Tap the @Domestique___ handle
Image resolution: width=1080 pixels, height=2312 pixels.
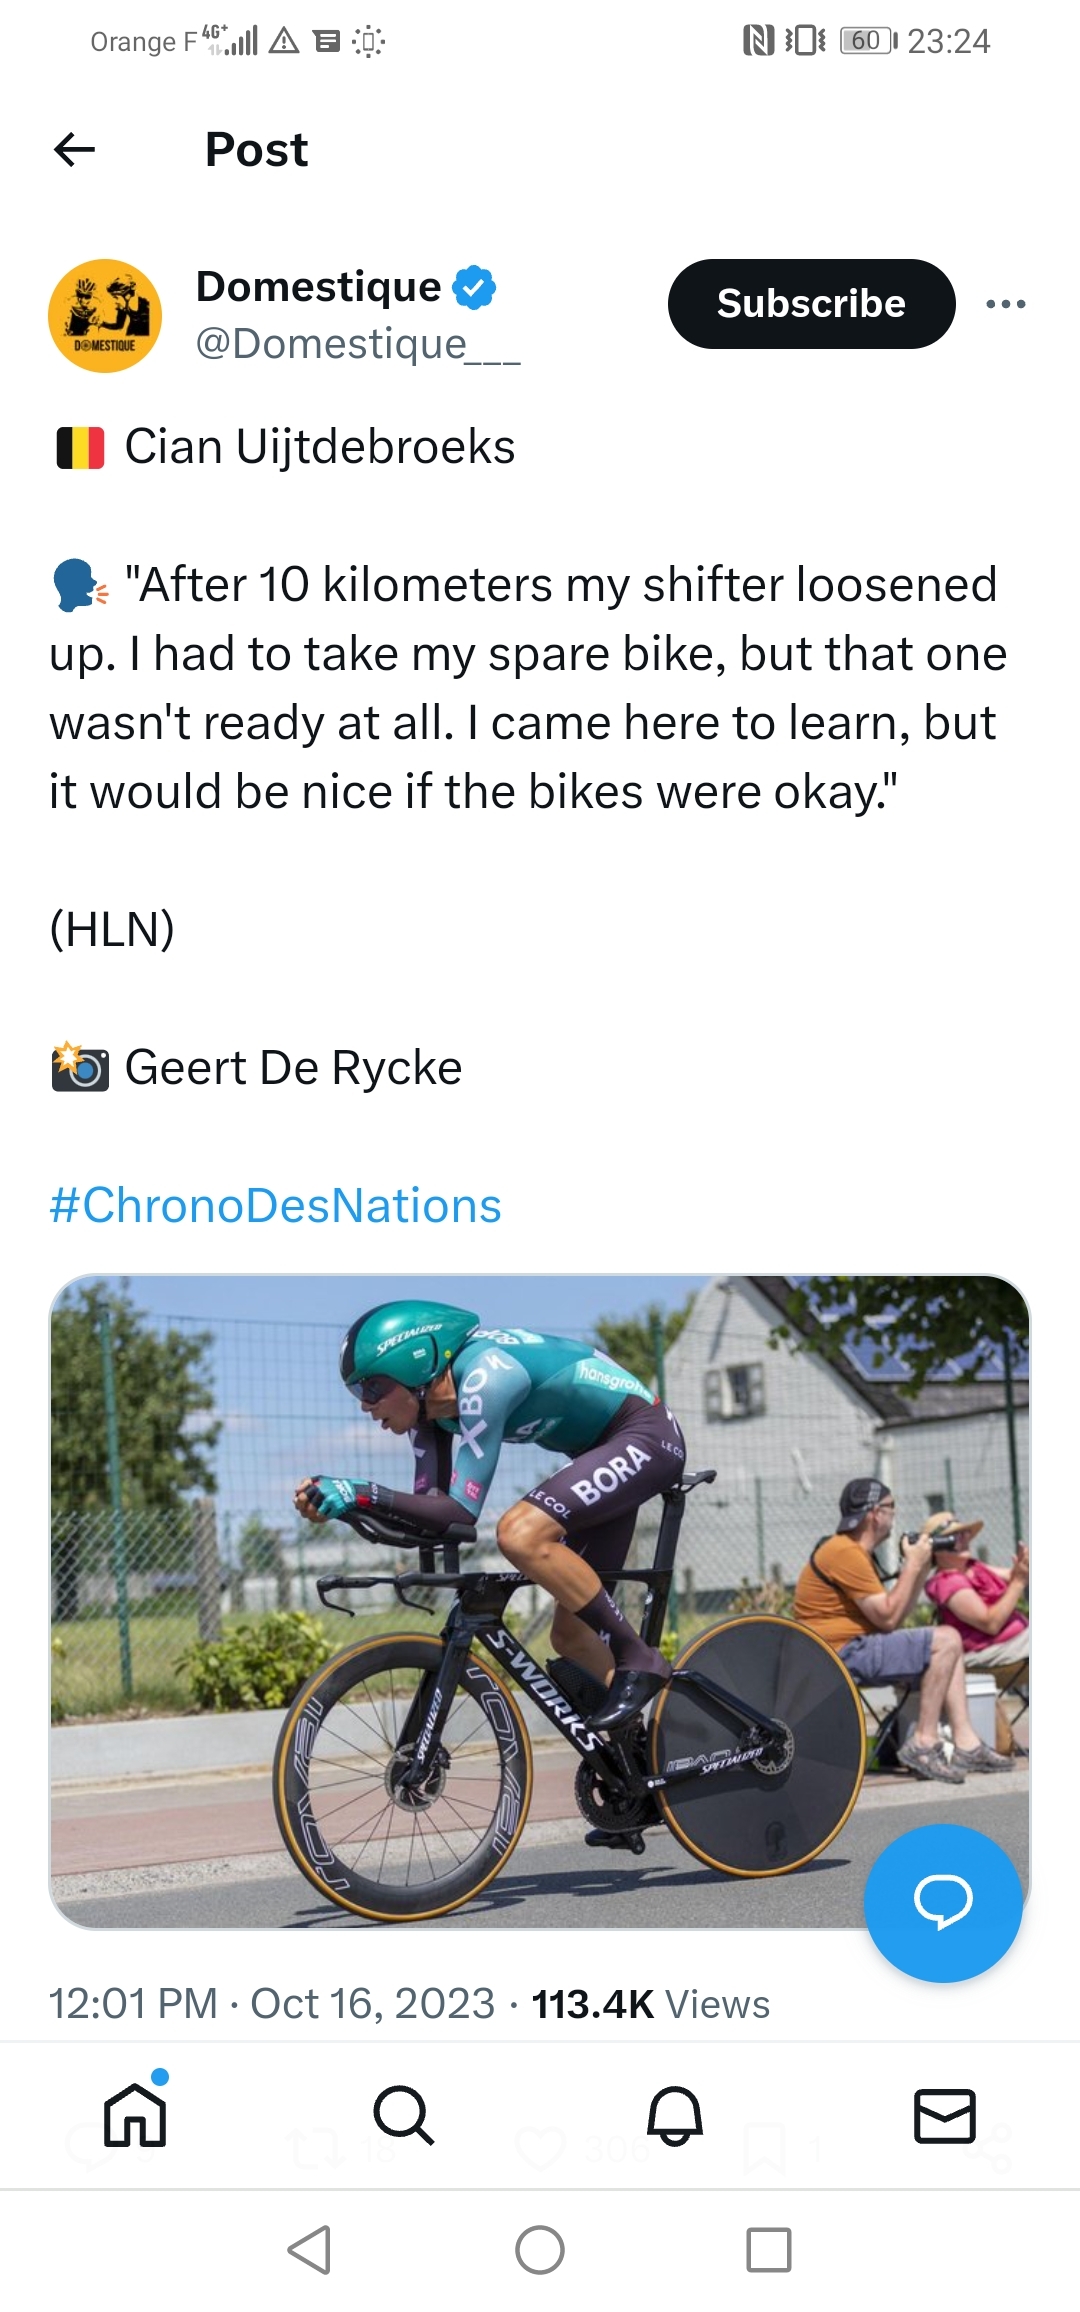pos(357,344)
